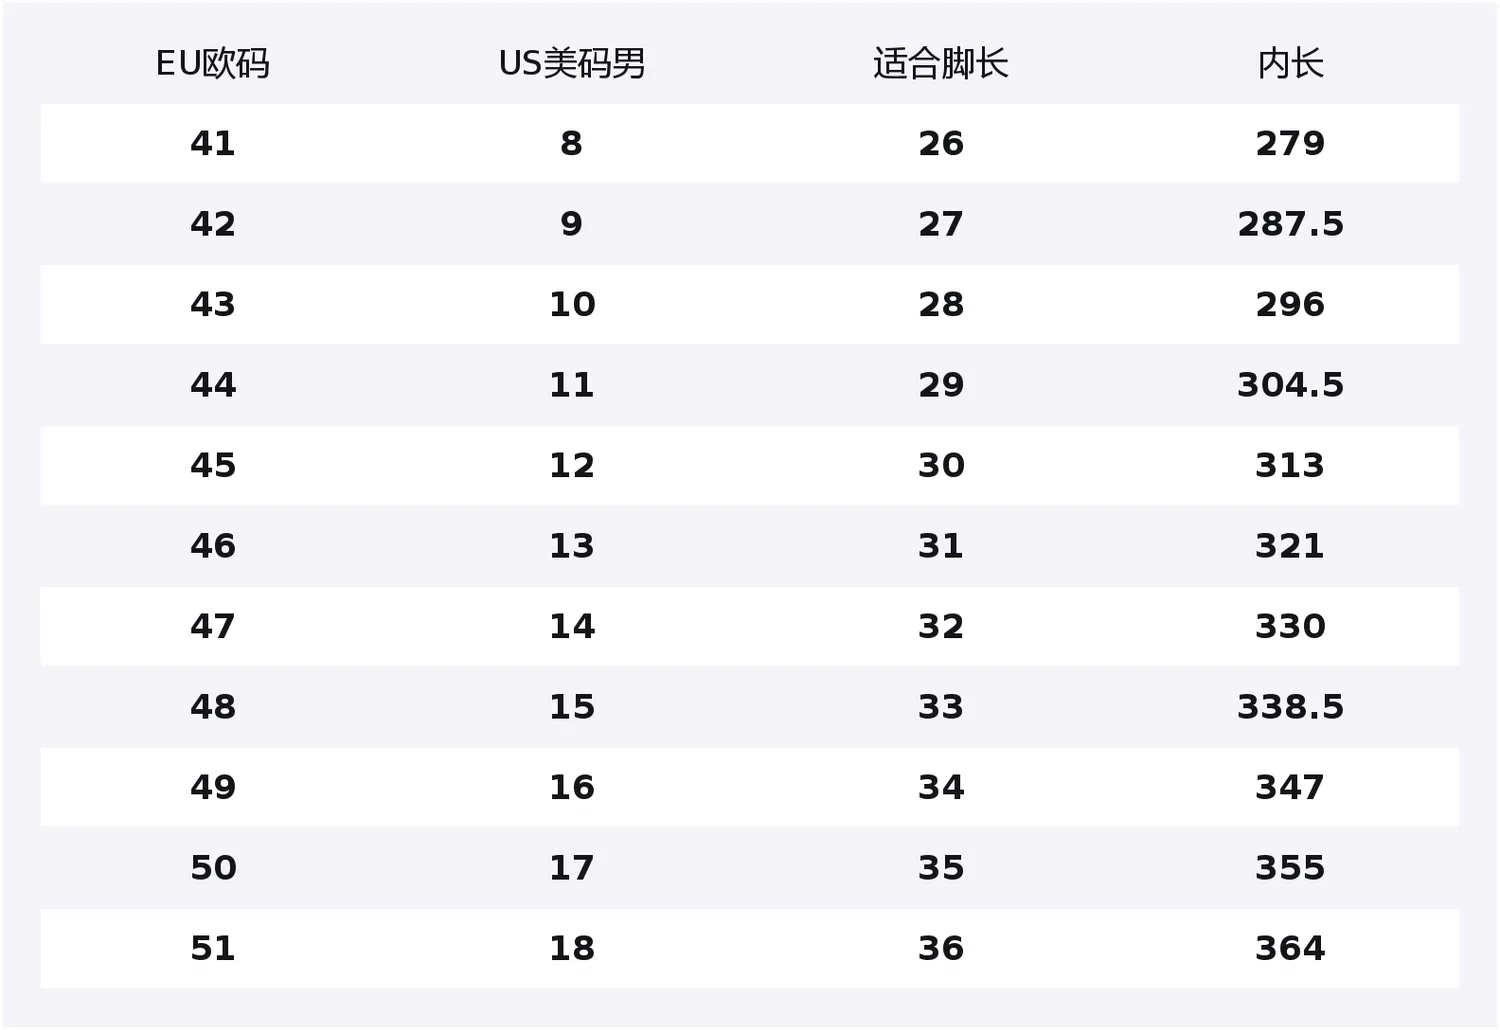Select EU size 51 cell
This screenshot has width=1500, height=1030.
[x=213, y=948]
